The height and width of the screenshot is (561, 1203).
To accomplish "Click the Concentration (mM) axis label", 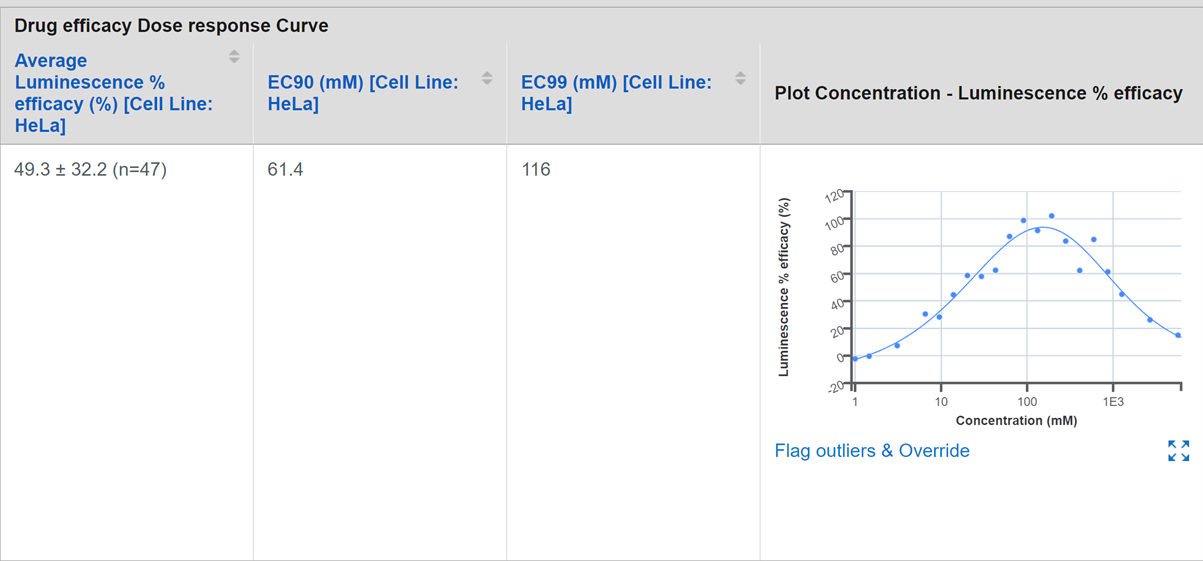I will (x=1016, y=421).
